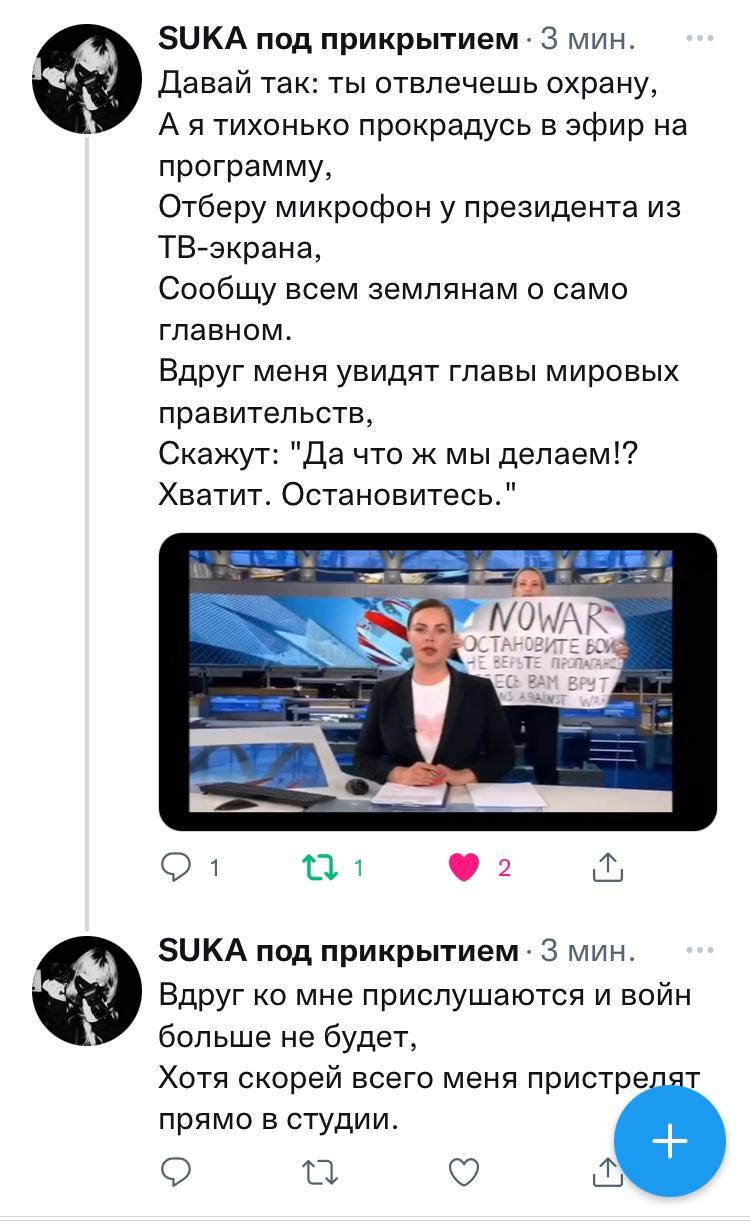Share the second tweet
This screenshot has width=750, height=1231.
(x=606, y=1171)
